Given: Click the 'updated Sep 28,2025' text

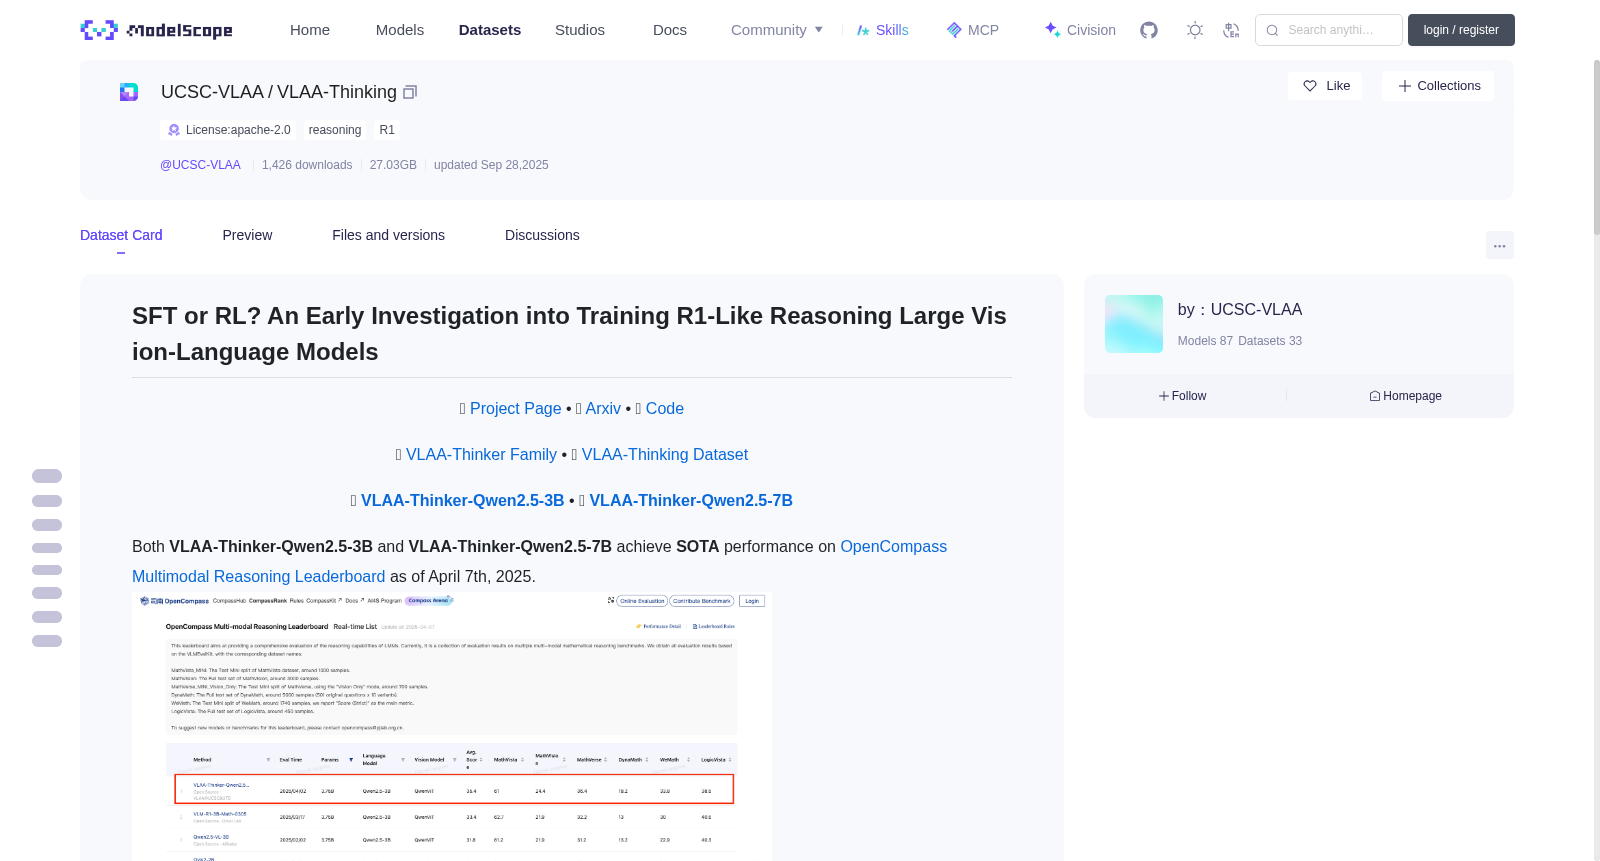Looking at the screenshot, I should pyautogui.click(x=491, y=165).
